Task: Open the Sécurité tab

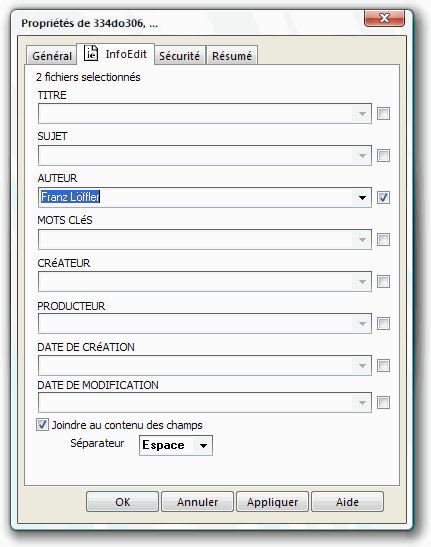Action: pyautogui.click(x=179, y=56)
